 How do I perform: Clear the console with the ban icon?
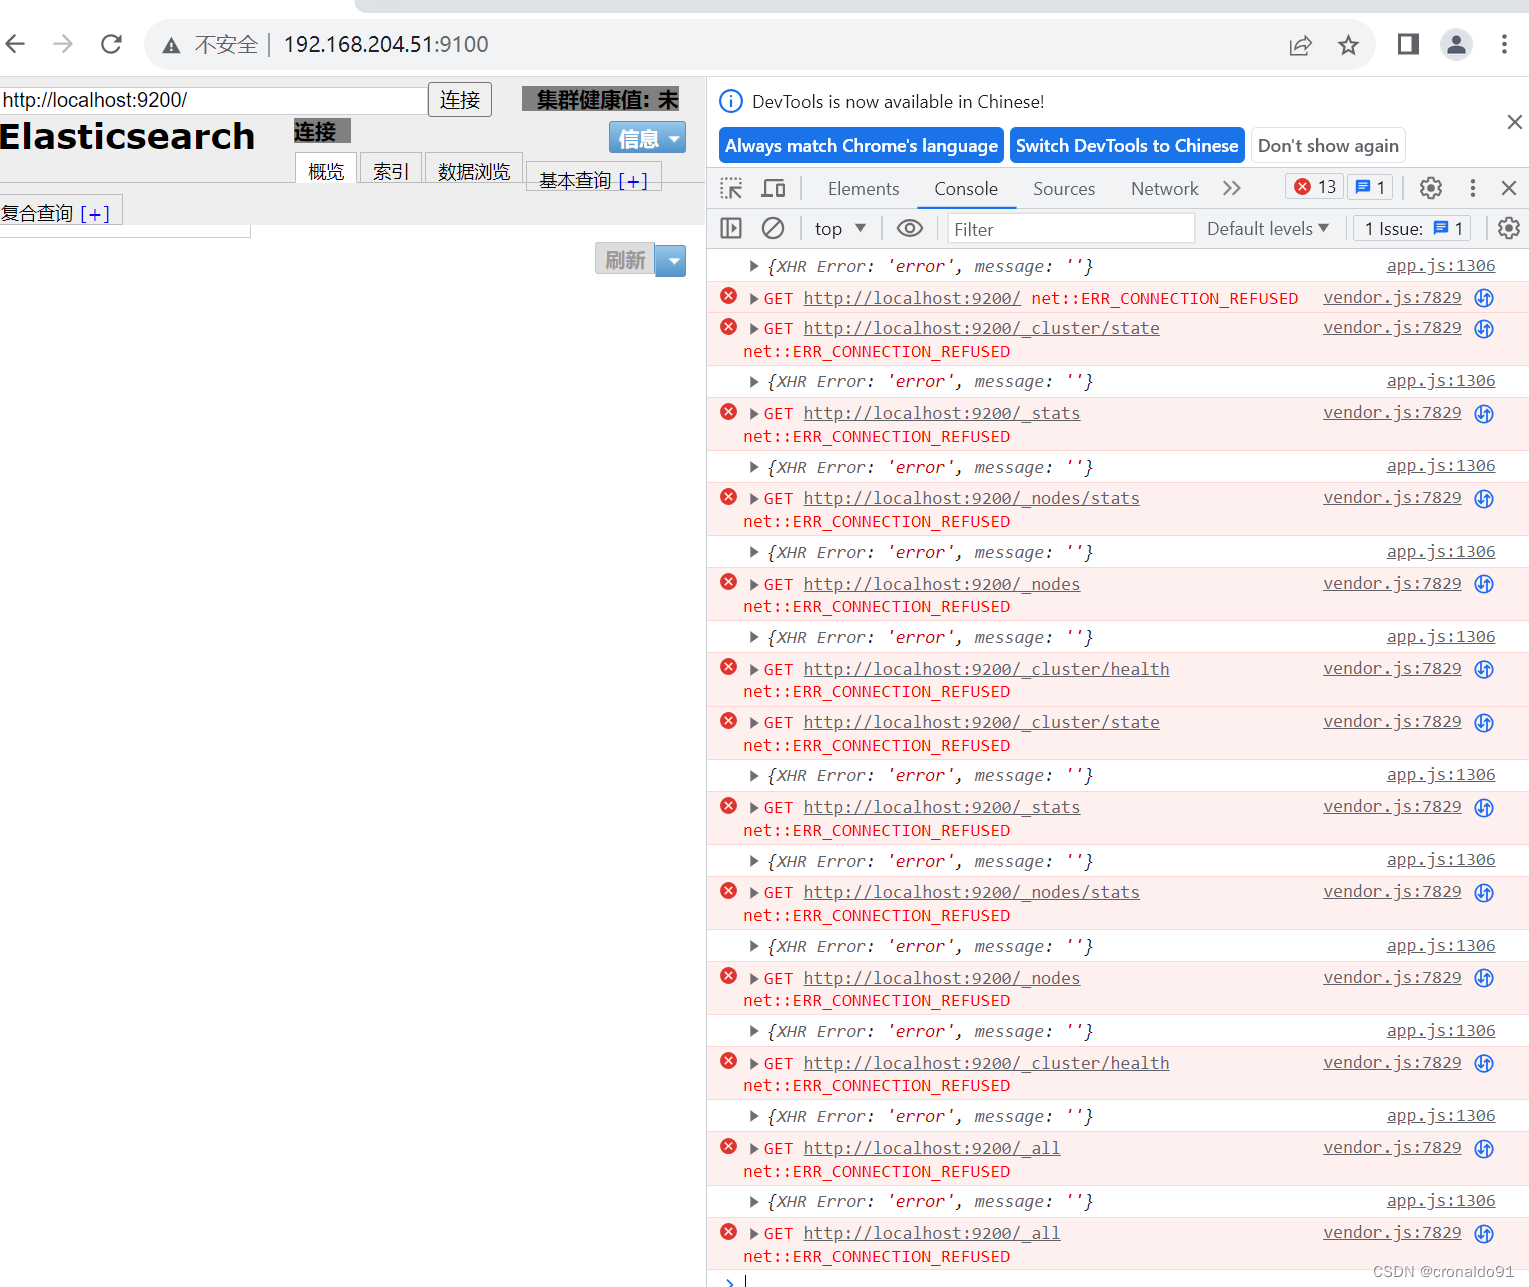click(x=773, y=228)
